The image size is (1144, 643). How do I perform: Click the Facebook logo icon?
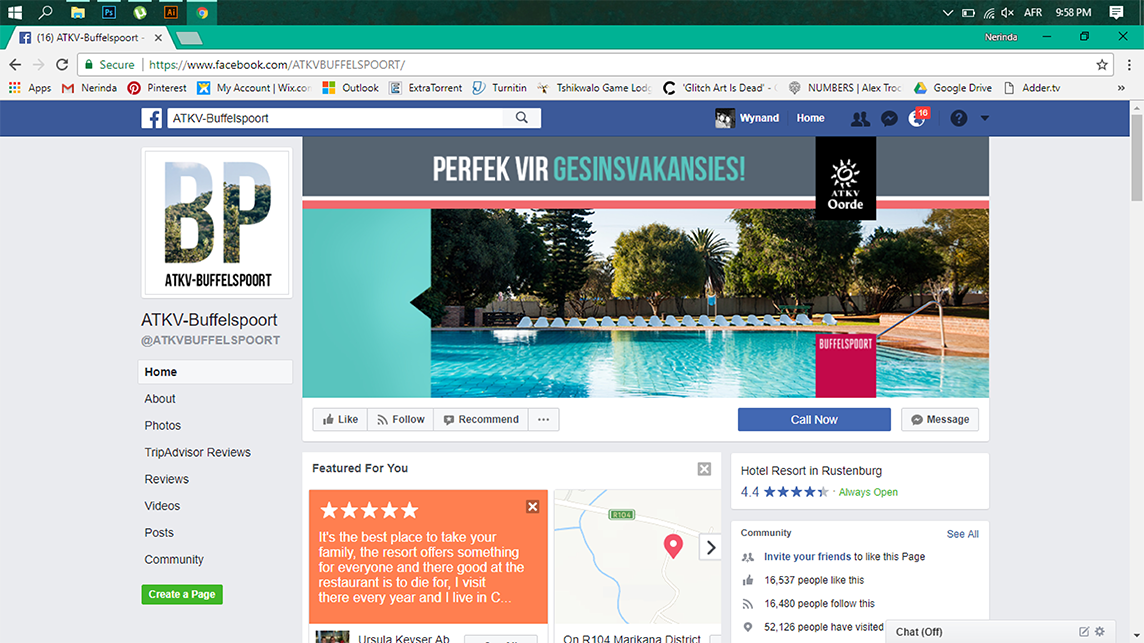coord(152,118)
